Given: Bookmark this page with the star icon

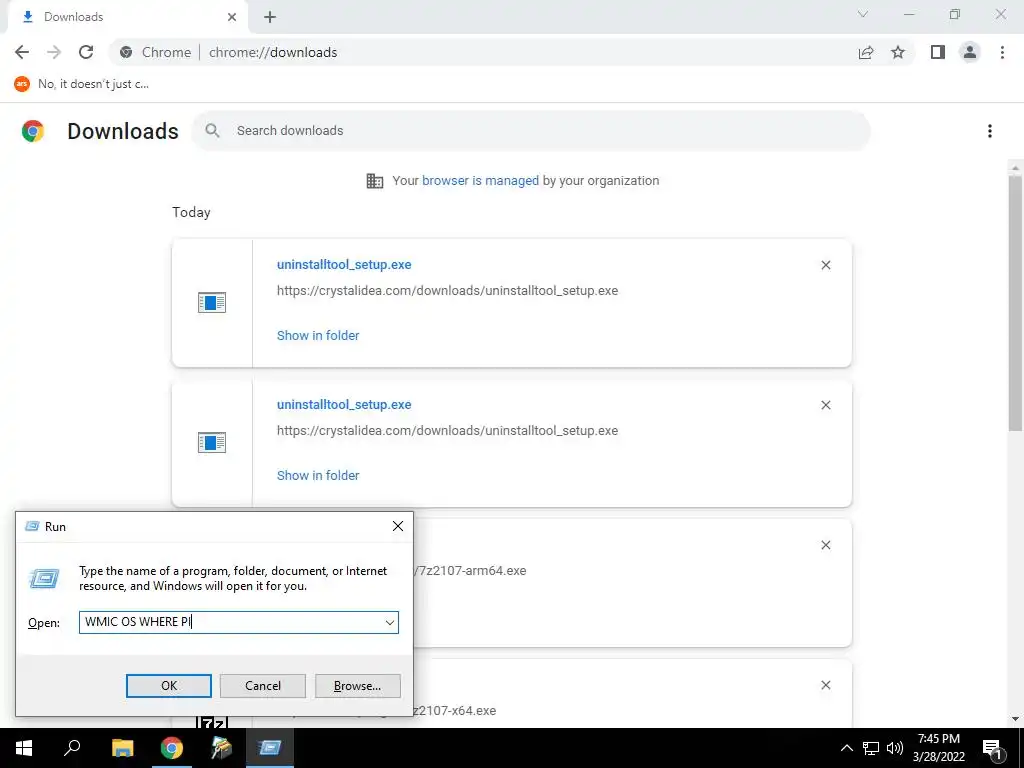Looking at the screenshot, I should pos(898,52).
